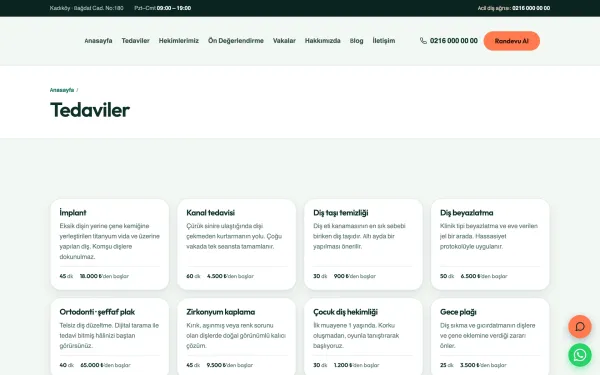This screenshot has width=600, height=375.
Task: Open the Çocuk diş hekimliği card
Action: [x=364, y=337]
